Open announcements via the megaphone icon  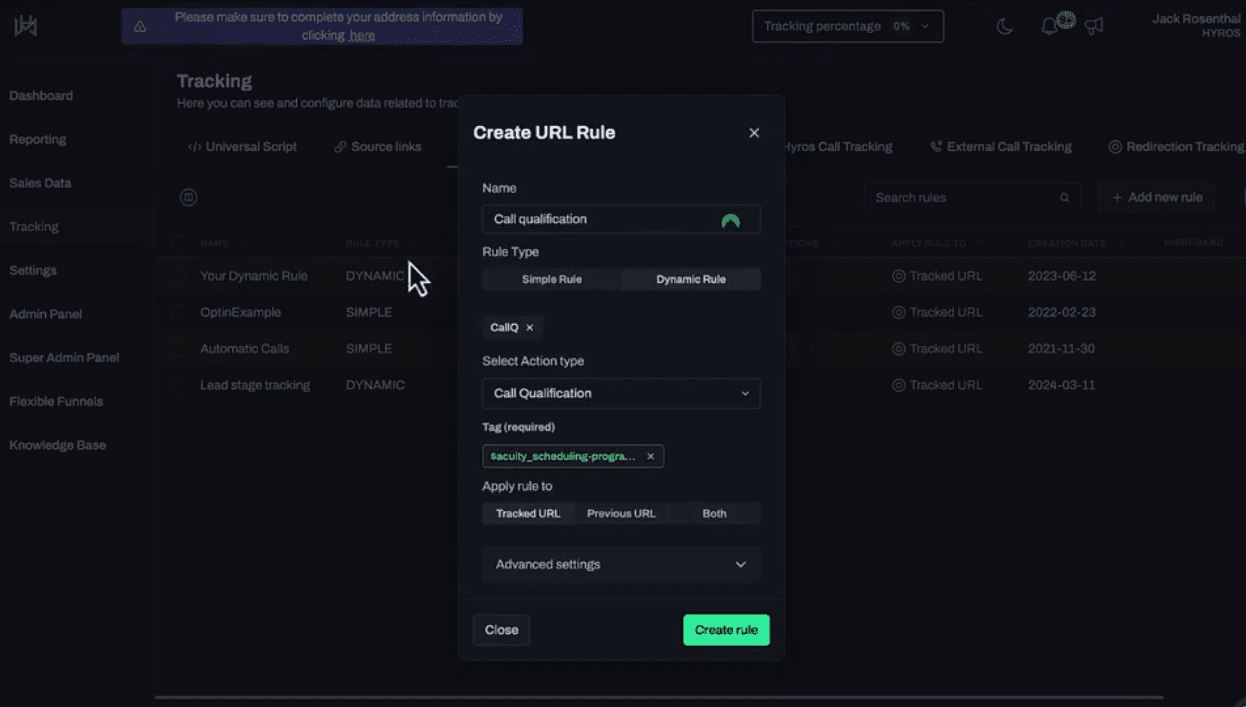(1094, 27)
